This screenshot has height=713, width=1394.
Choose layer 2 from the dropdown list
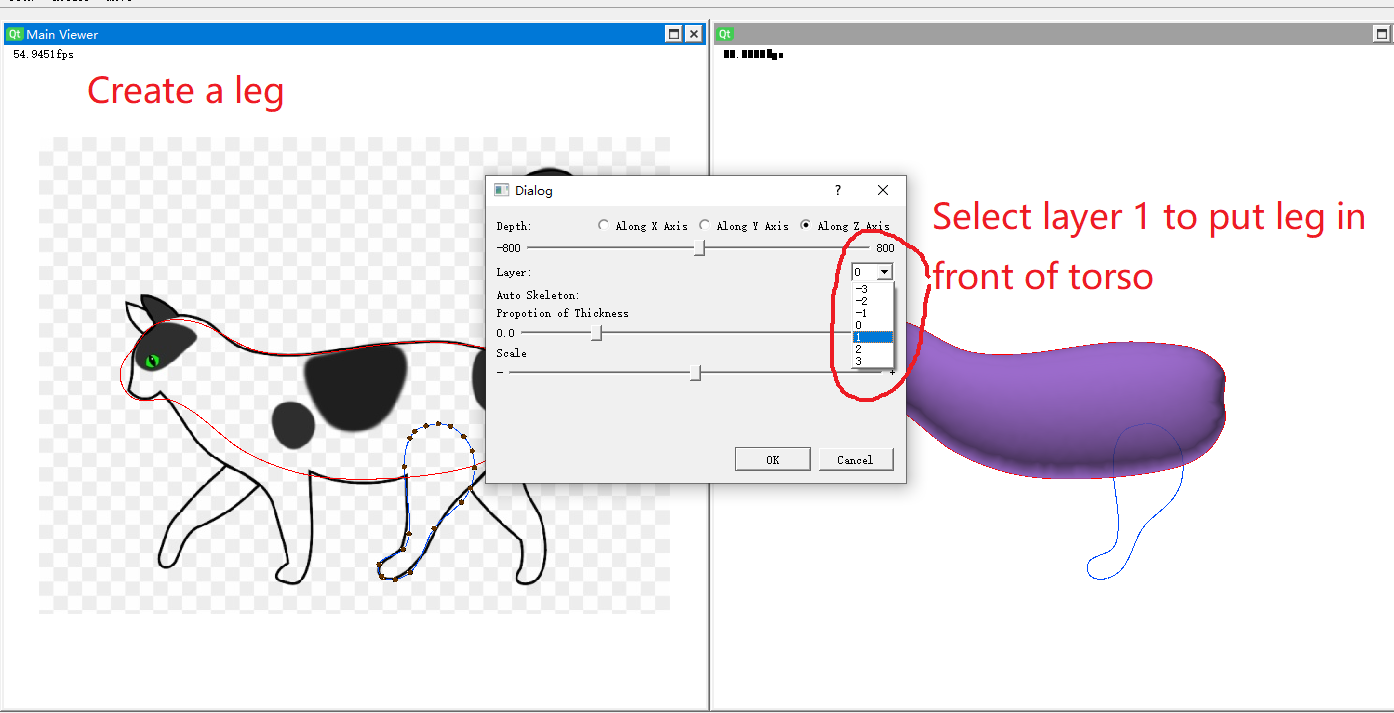click(872, 349)
